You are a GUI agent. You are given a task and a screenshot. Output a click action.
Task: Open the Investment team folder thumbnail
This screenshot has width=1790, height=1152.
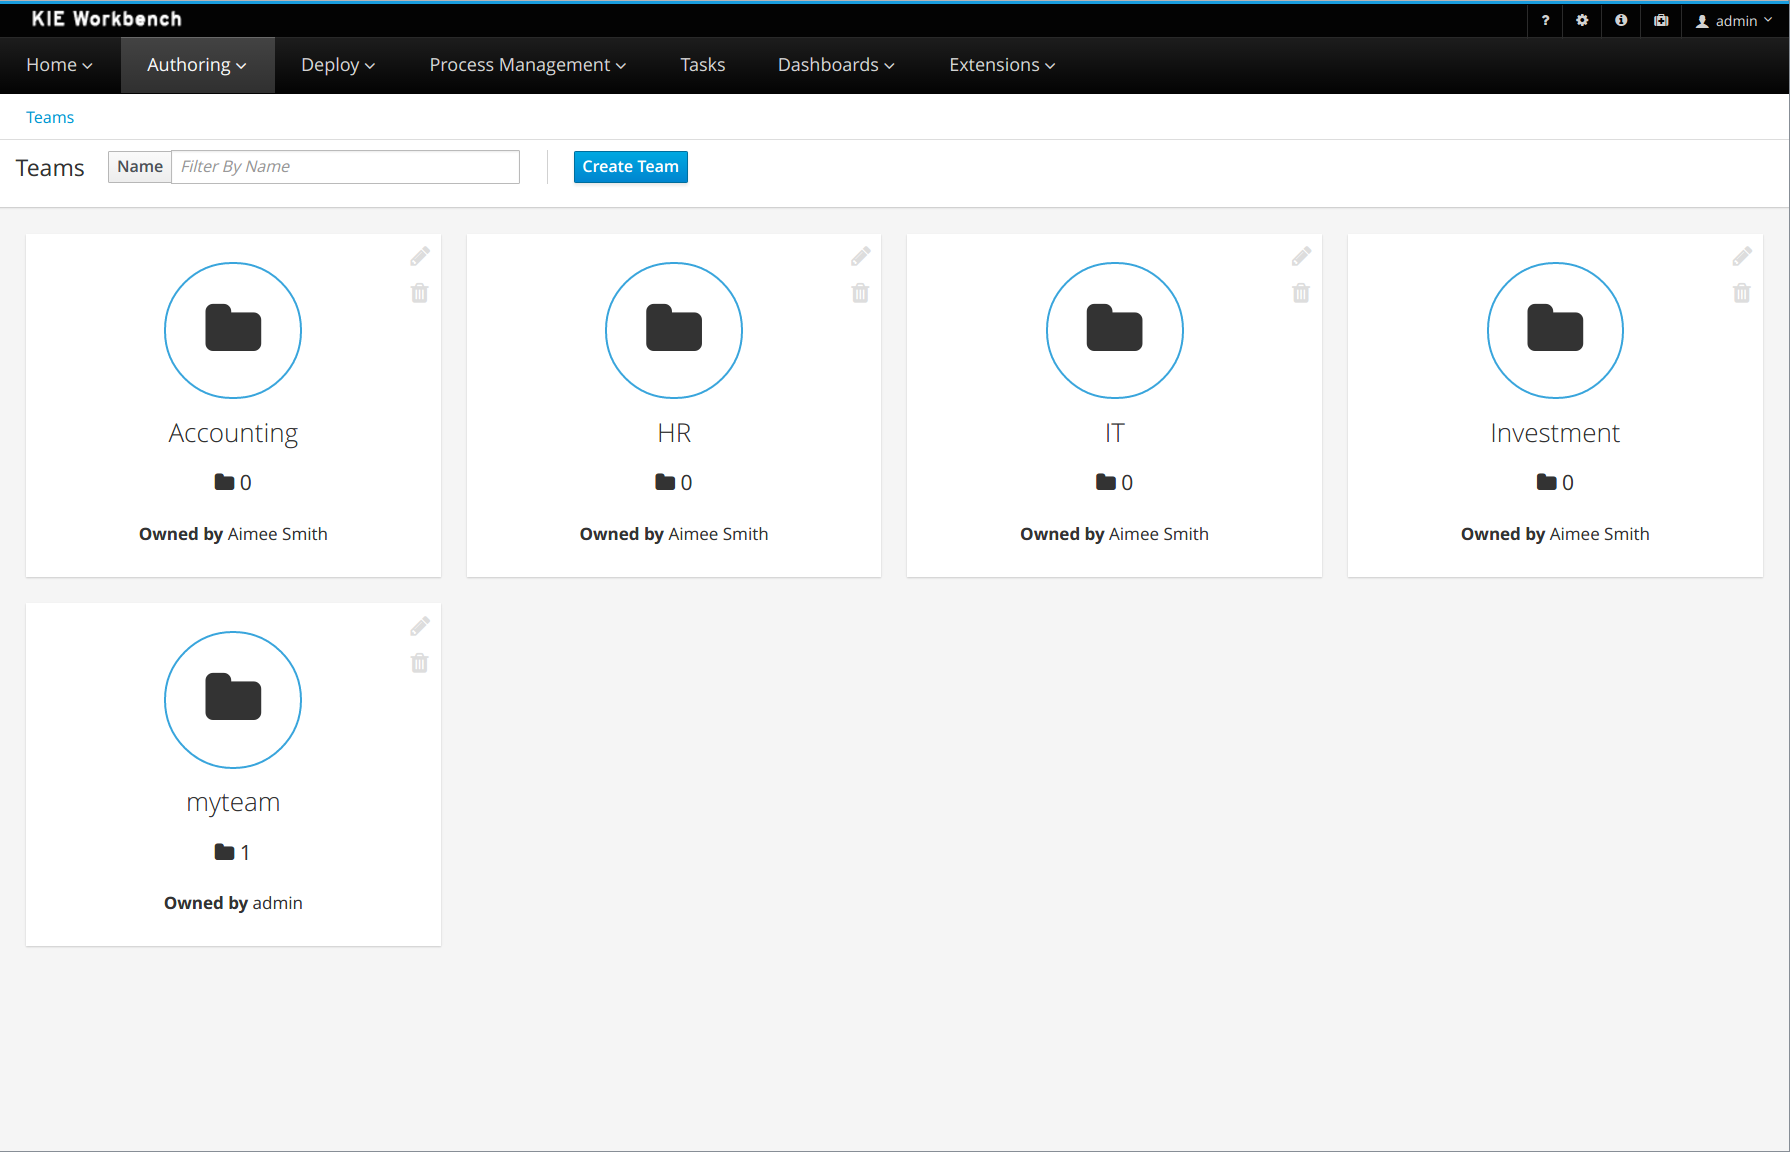point(1555,330)
